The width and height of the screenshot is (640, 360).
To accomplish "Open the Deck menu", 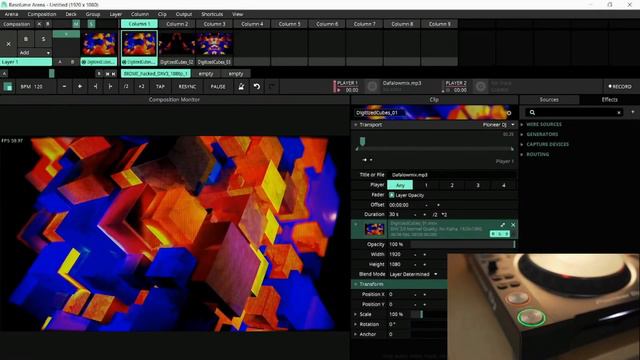I will click(71, 14).
